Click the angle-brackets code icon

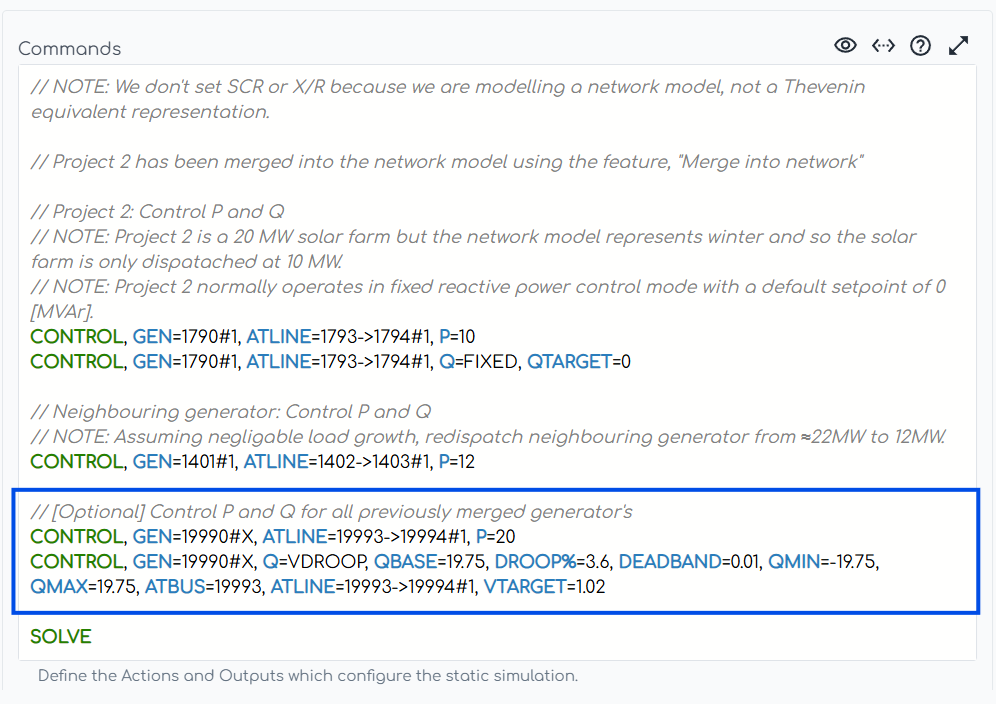click(x=883, y=45)
